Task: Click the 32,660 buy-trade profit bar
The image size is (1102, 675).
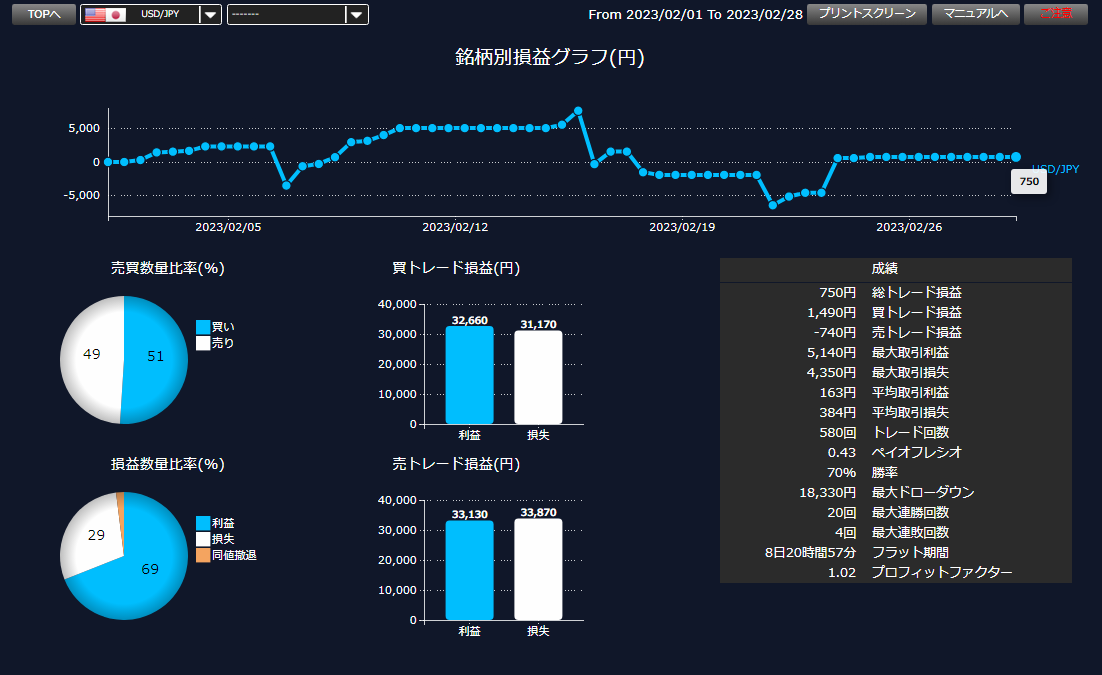Action: click(469, 375)
